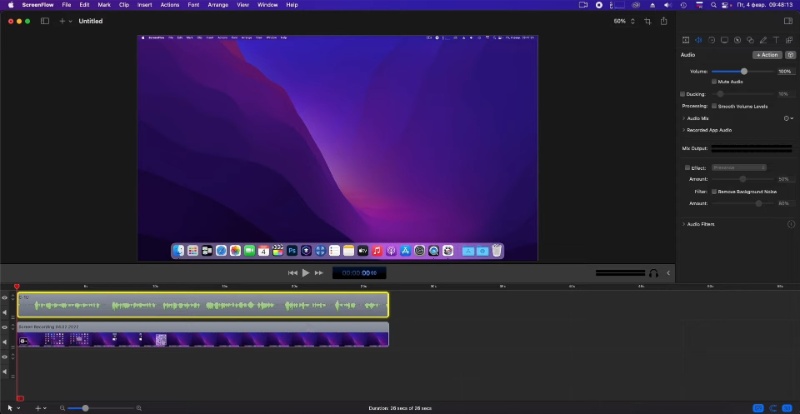
Task: Open the plus add-track dropdown at bottom
Action: 40,408
